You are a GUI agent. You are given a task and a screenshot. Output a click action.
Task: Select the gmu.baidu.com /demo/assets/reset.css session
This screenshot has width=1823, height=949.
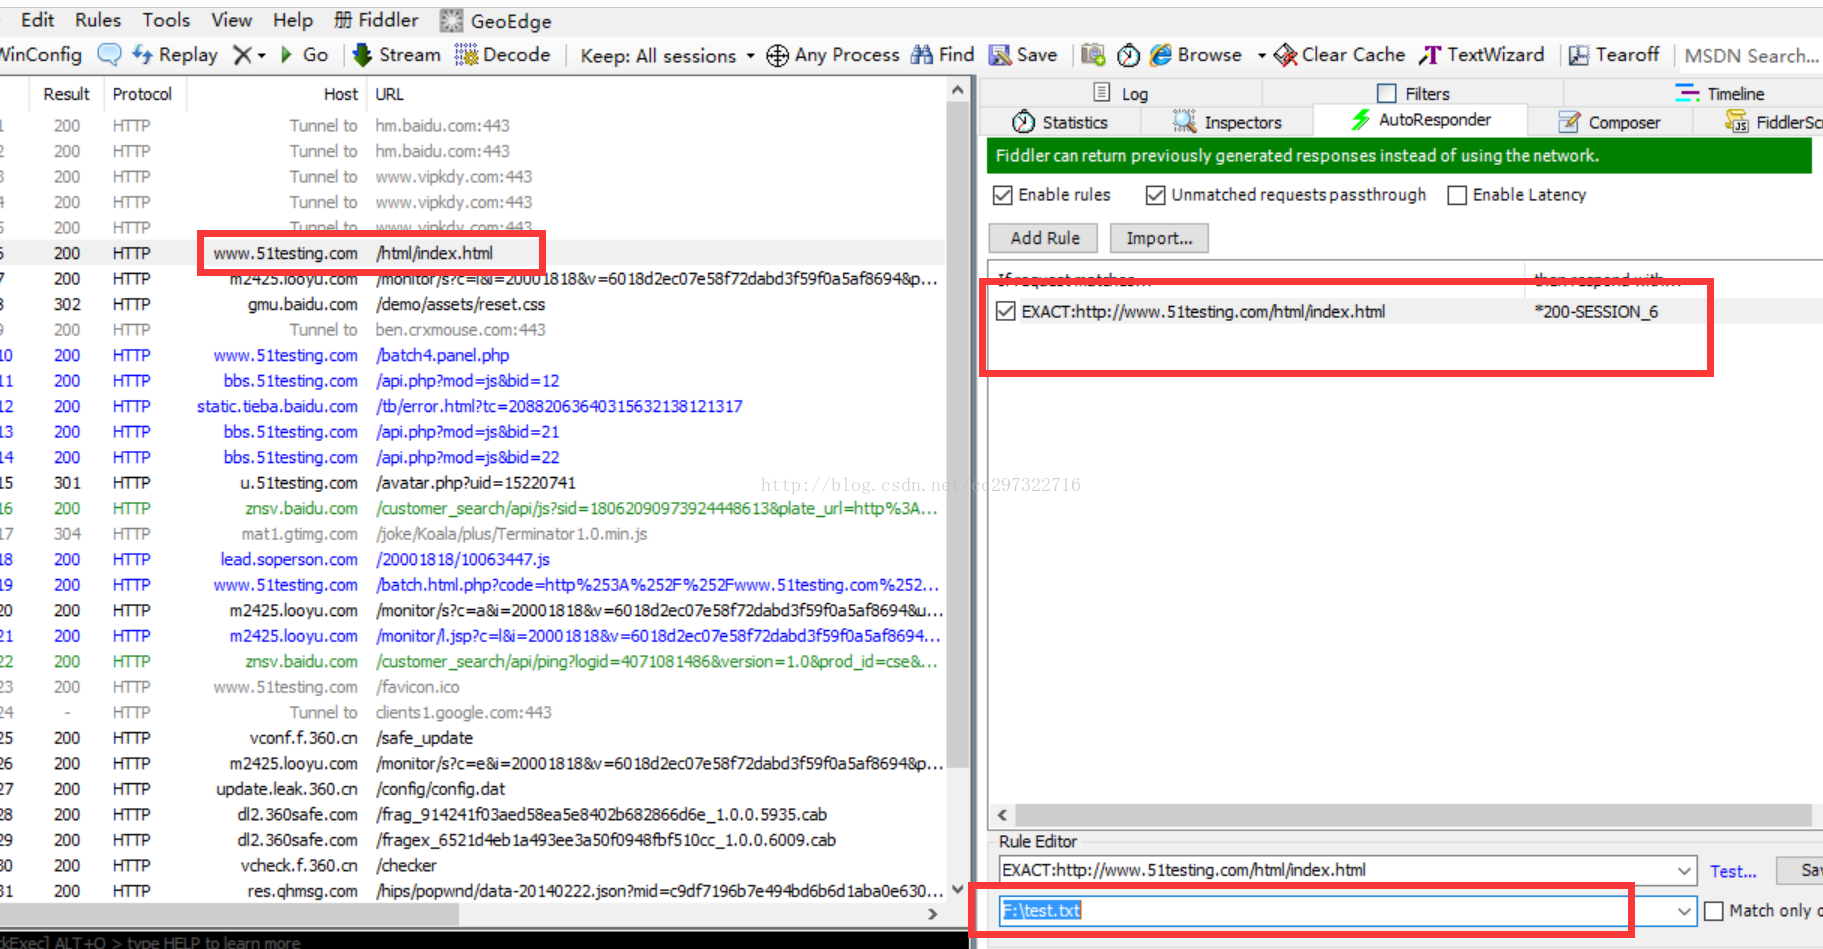click(472, 304)
